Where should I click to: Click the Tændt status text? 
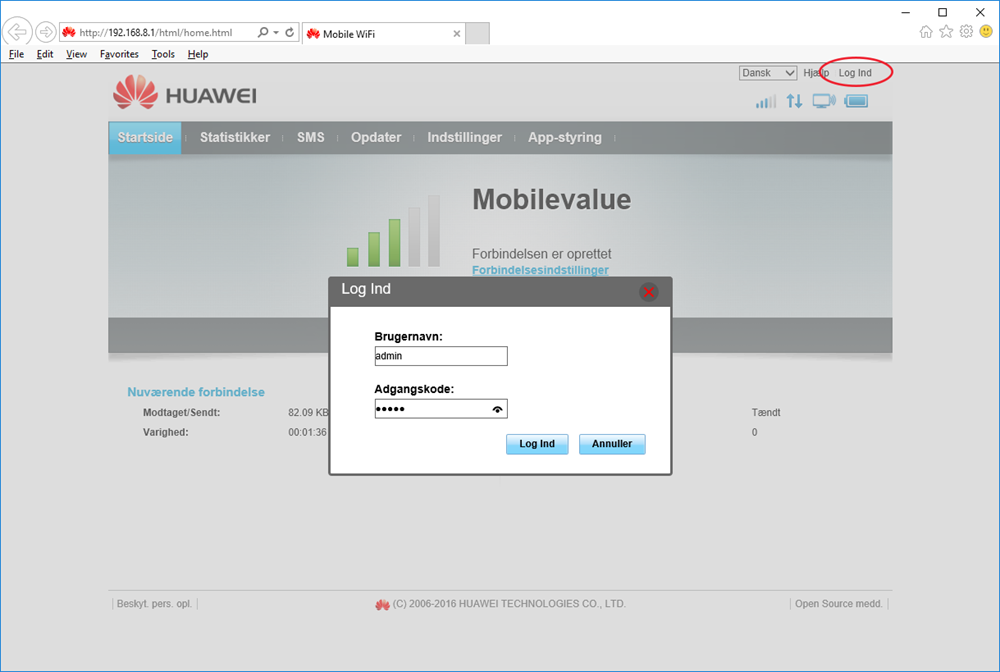pos(766,413)
